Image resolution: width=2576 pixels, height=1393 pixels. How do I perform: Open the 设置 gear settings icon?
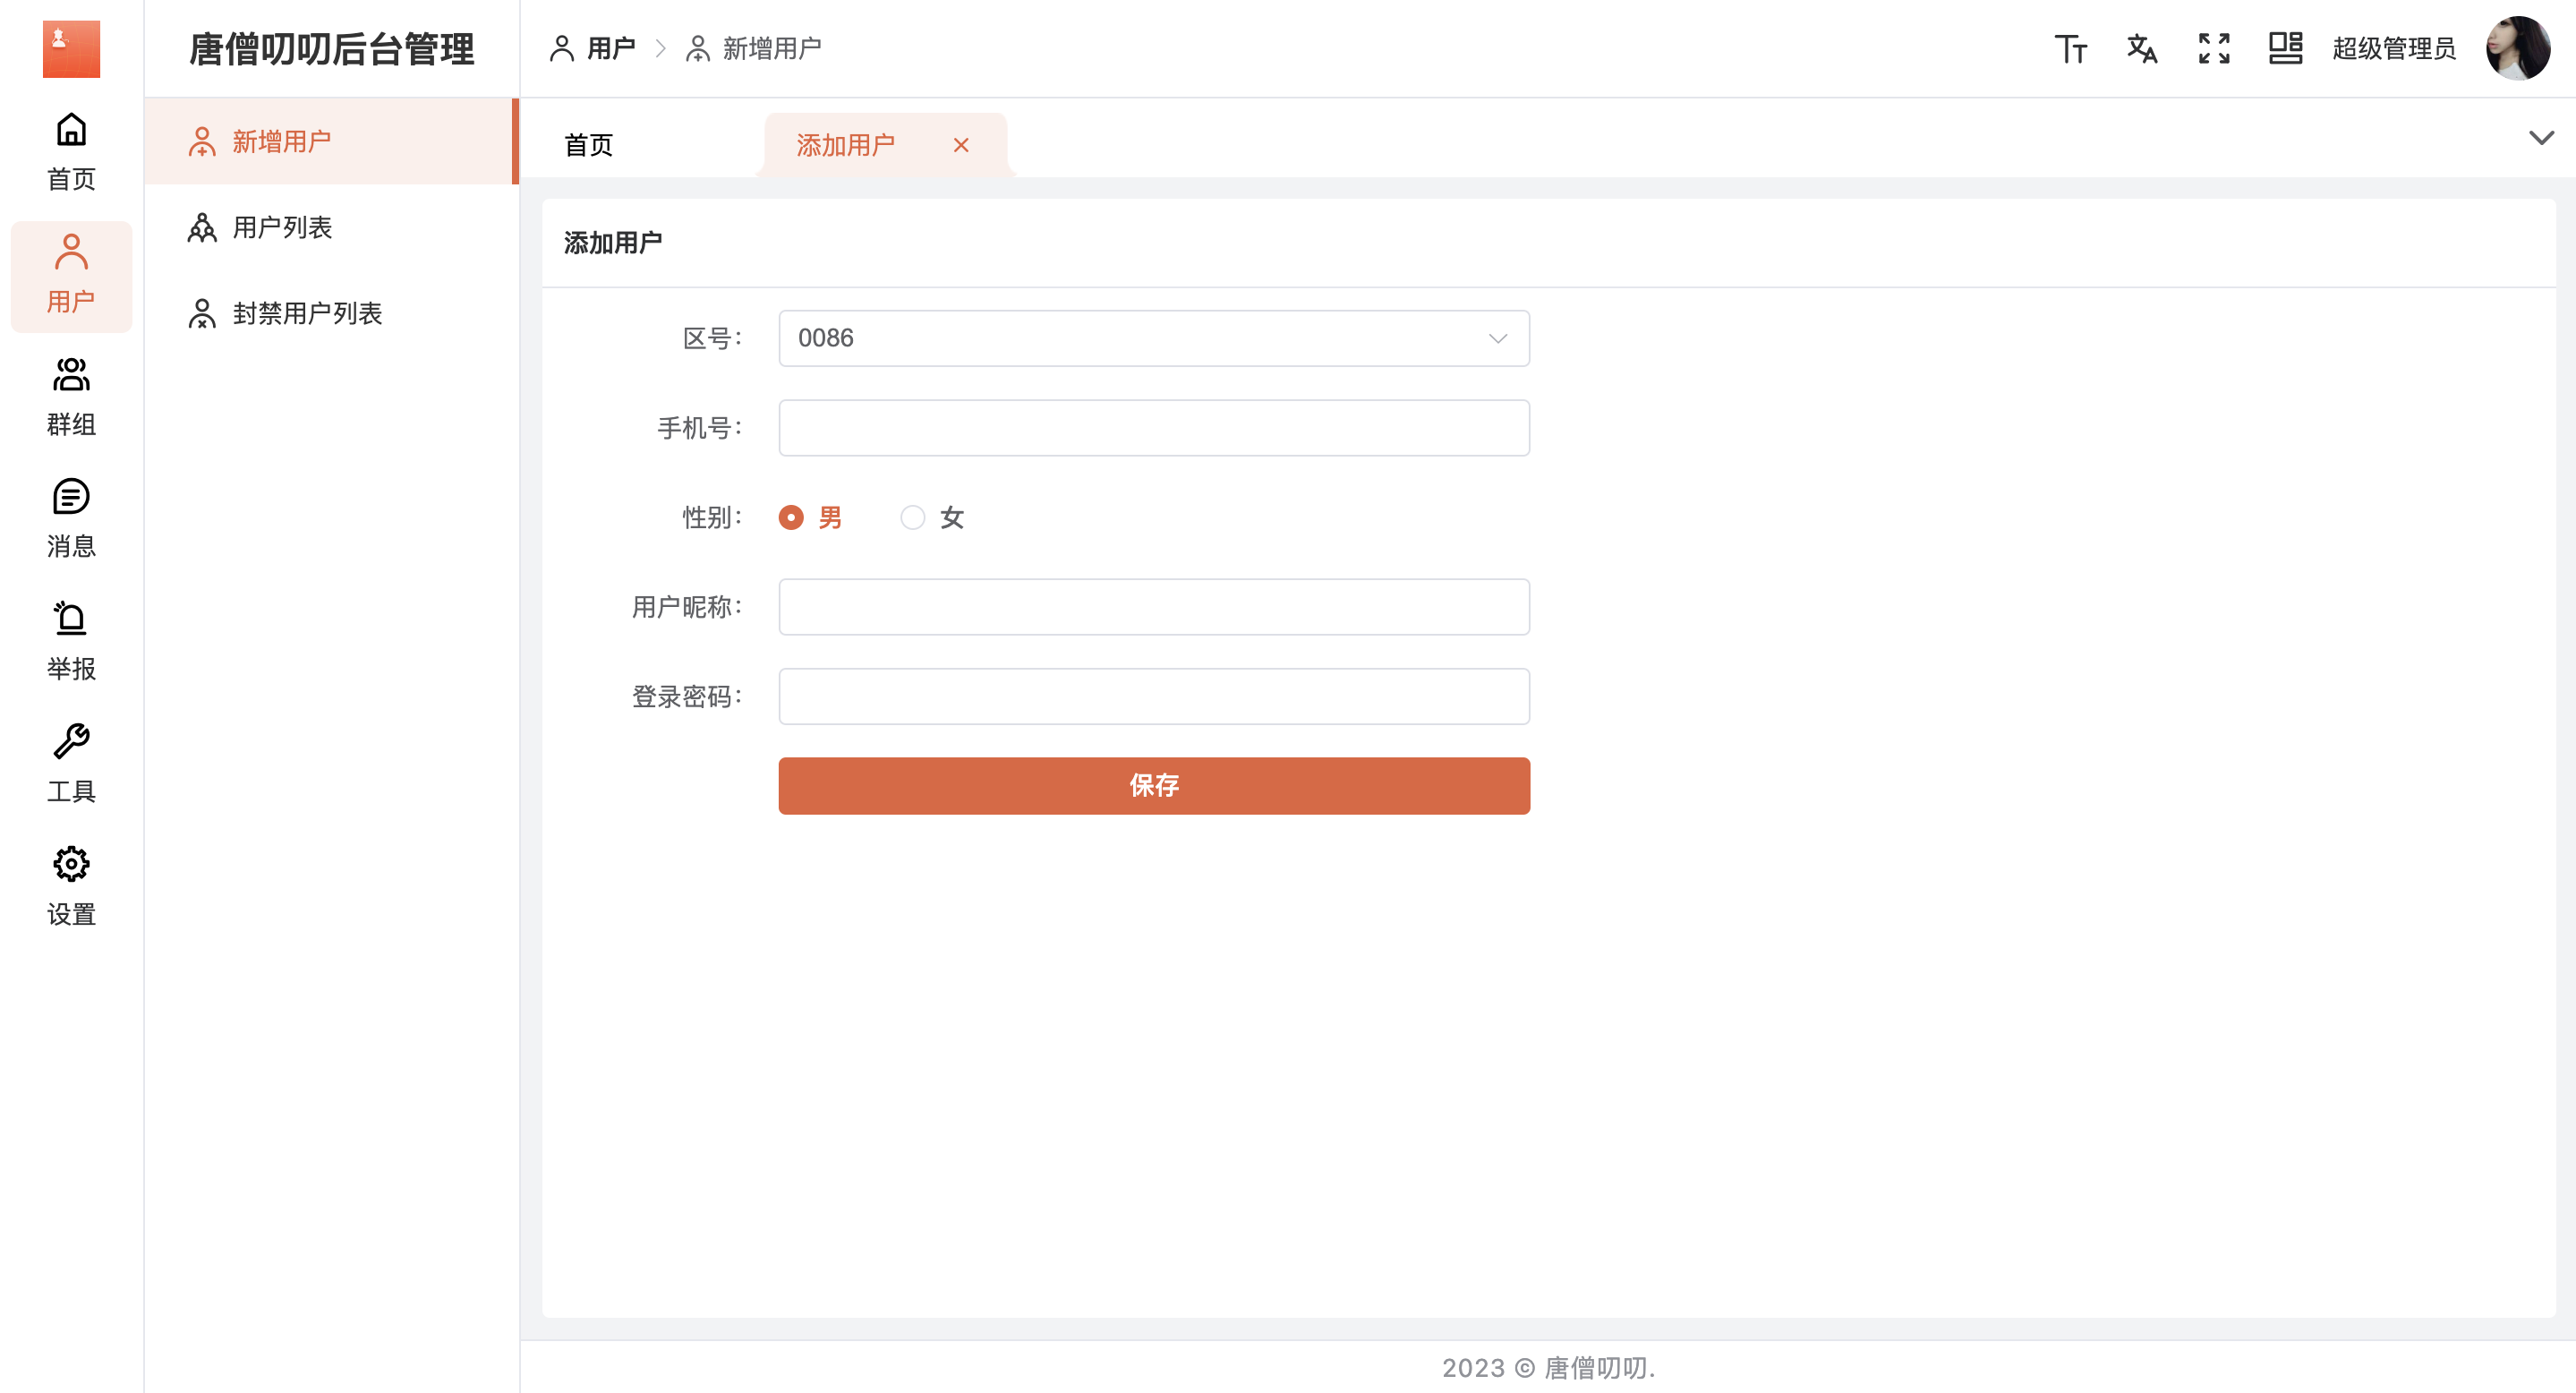click(71, 865)
